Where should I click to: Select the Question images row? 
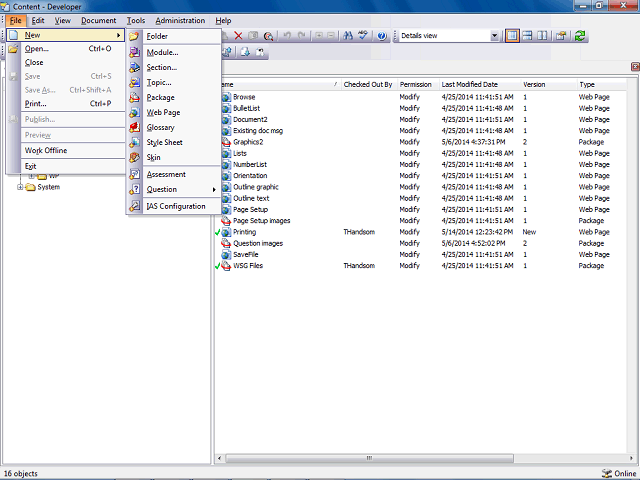[420, 243]
